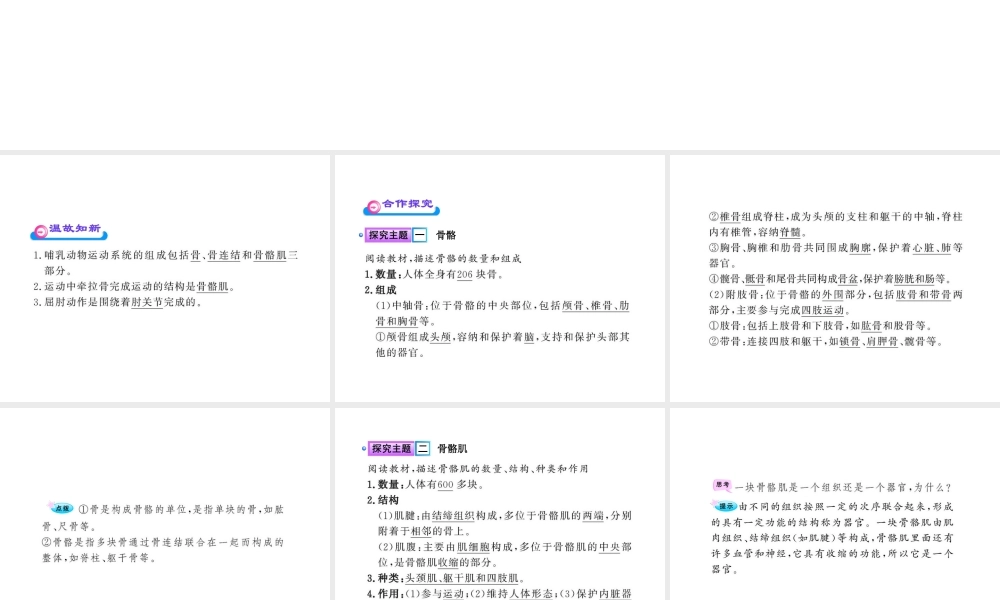The height and width of the screenshot is (600, 1000).
Task: Click the purple 探究主题 一 label
Action: coord(397,235)
